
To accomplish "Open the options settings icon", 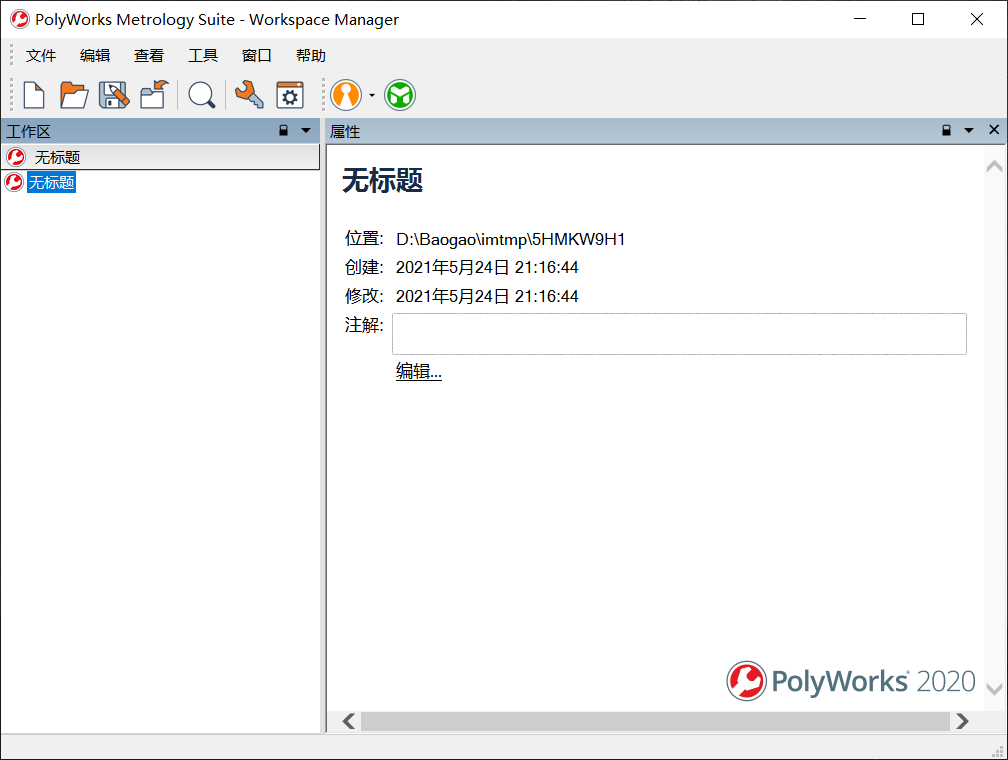I will click(289, 94).
